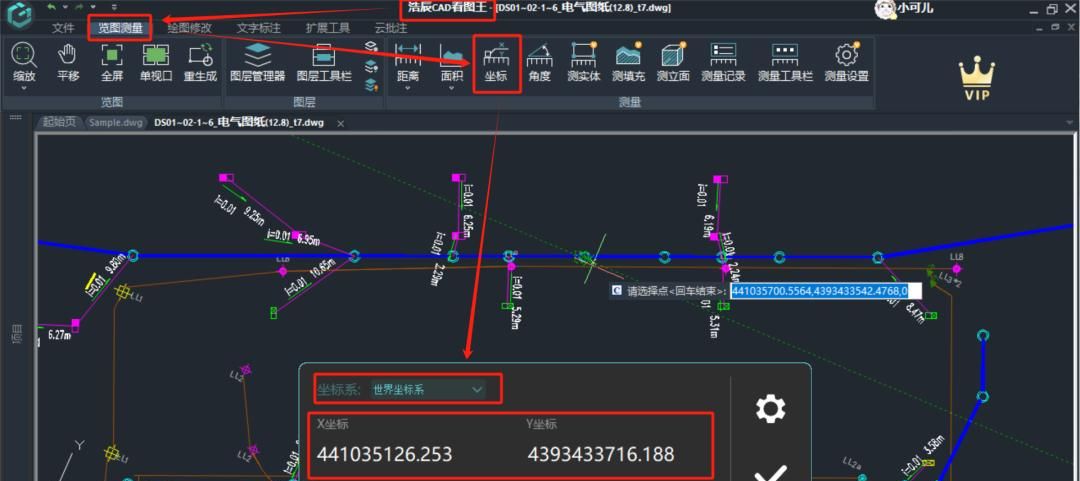Image resolution: width=1080 pixels, height=481 pixels.
Task: Click the redo arrow in title bar
Action: coord(81,7)
